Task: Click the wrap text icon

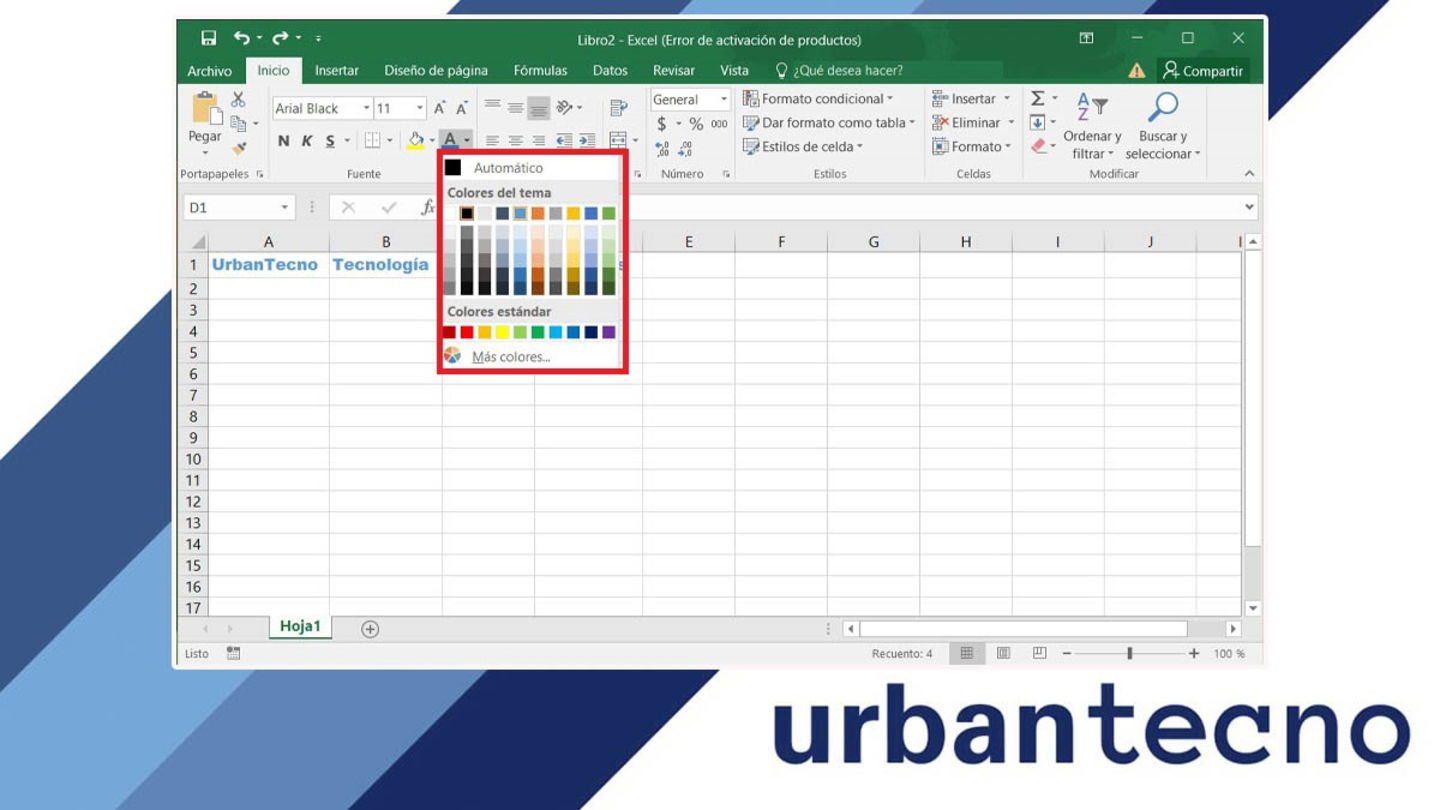Action: pyautogui.click(x=618, y=108)
